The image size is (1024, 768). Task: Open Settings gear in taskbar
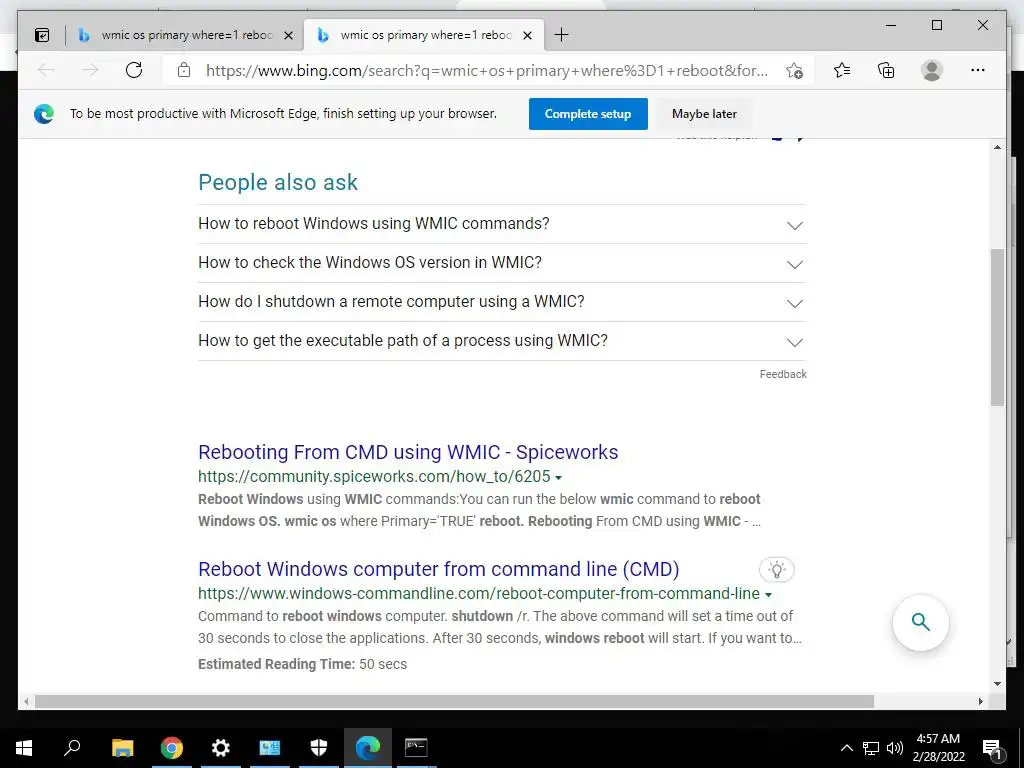tap(221, 748)
